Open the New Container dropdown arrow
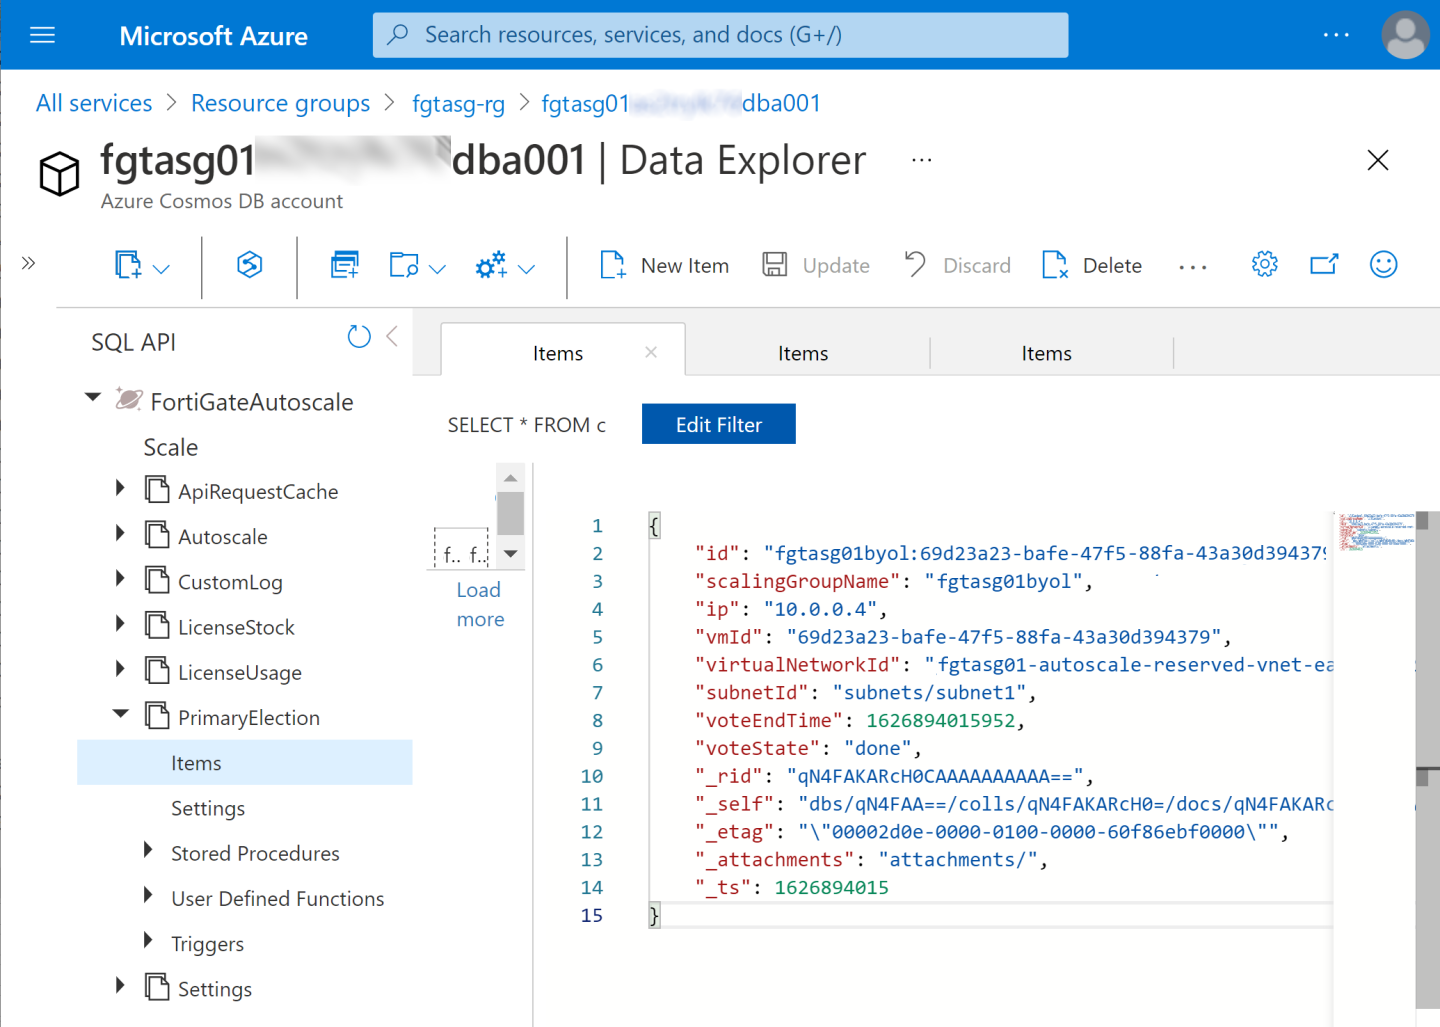Image resolution: width=1440 pixels, height=1027 pixels. click(161, 268)
